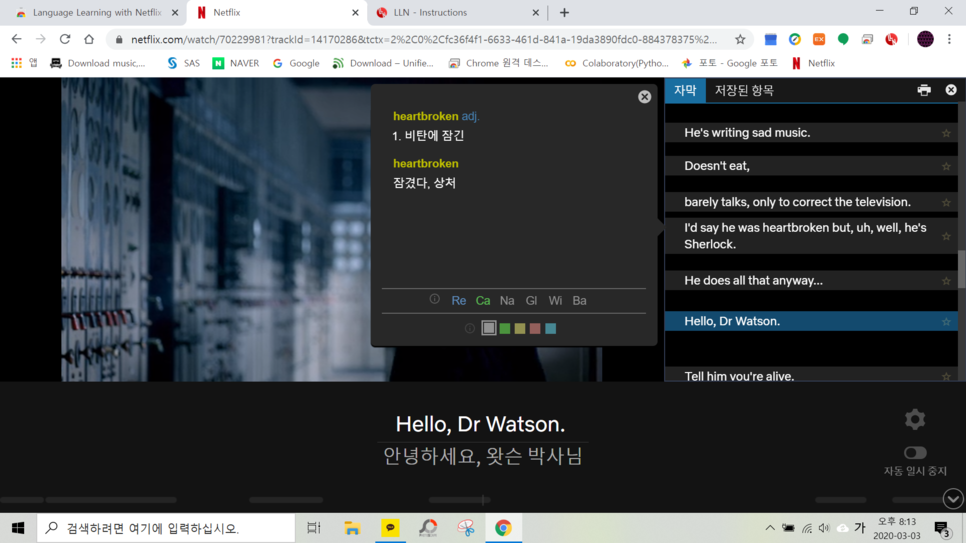Switch to the 자막 tab
The width and height of the screenshot is (966, 543).
click(x=685, y=91)
